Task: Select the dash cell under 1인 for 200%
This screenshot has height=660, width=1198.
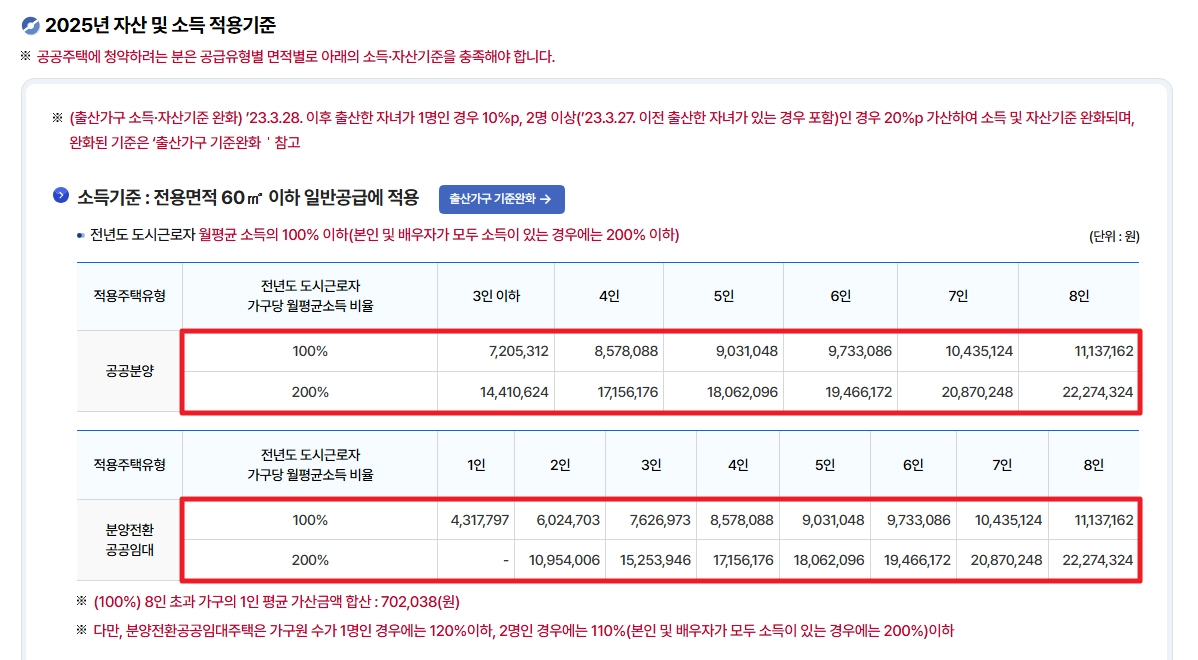Action: pos(476,561)
